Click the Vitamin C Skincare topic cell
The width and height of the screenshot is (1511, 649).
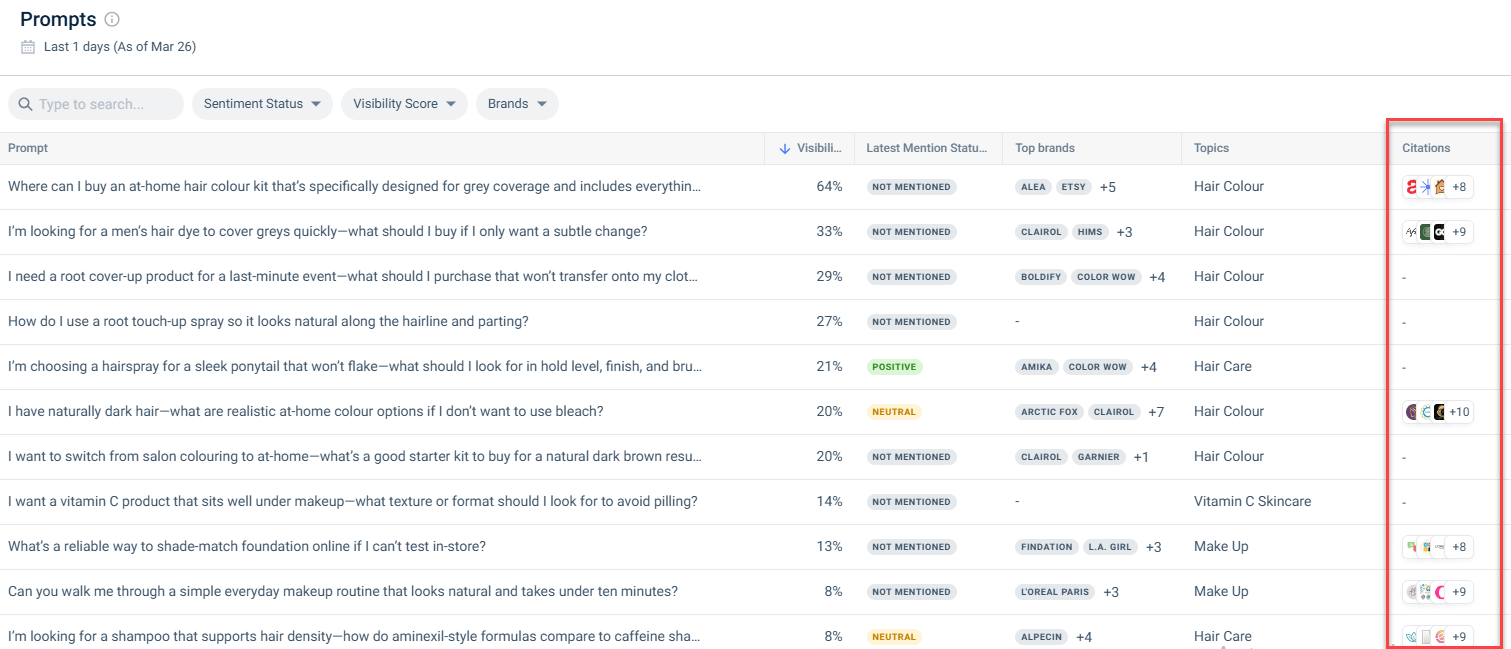point(1252,501)
